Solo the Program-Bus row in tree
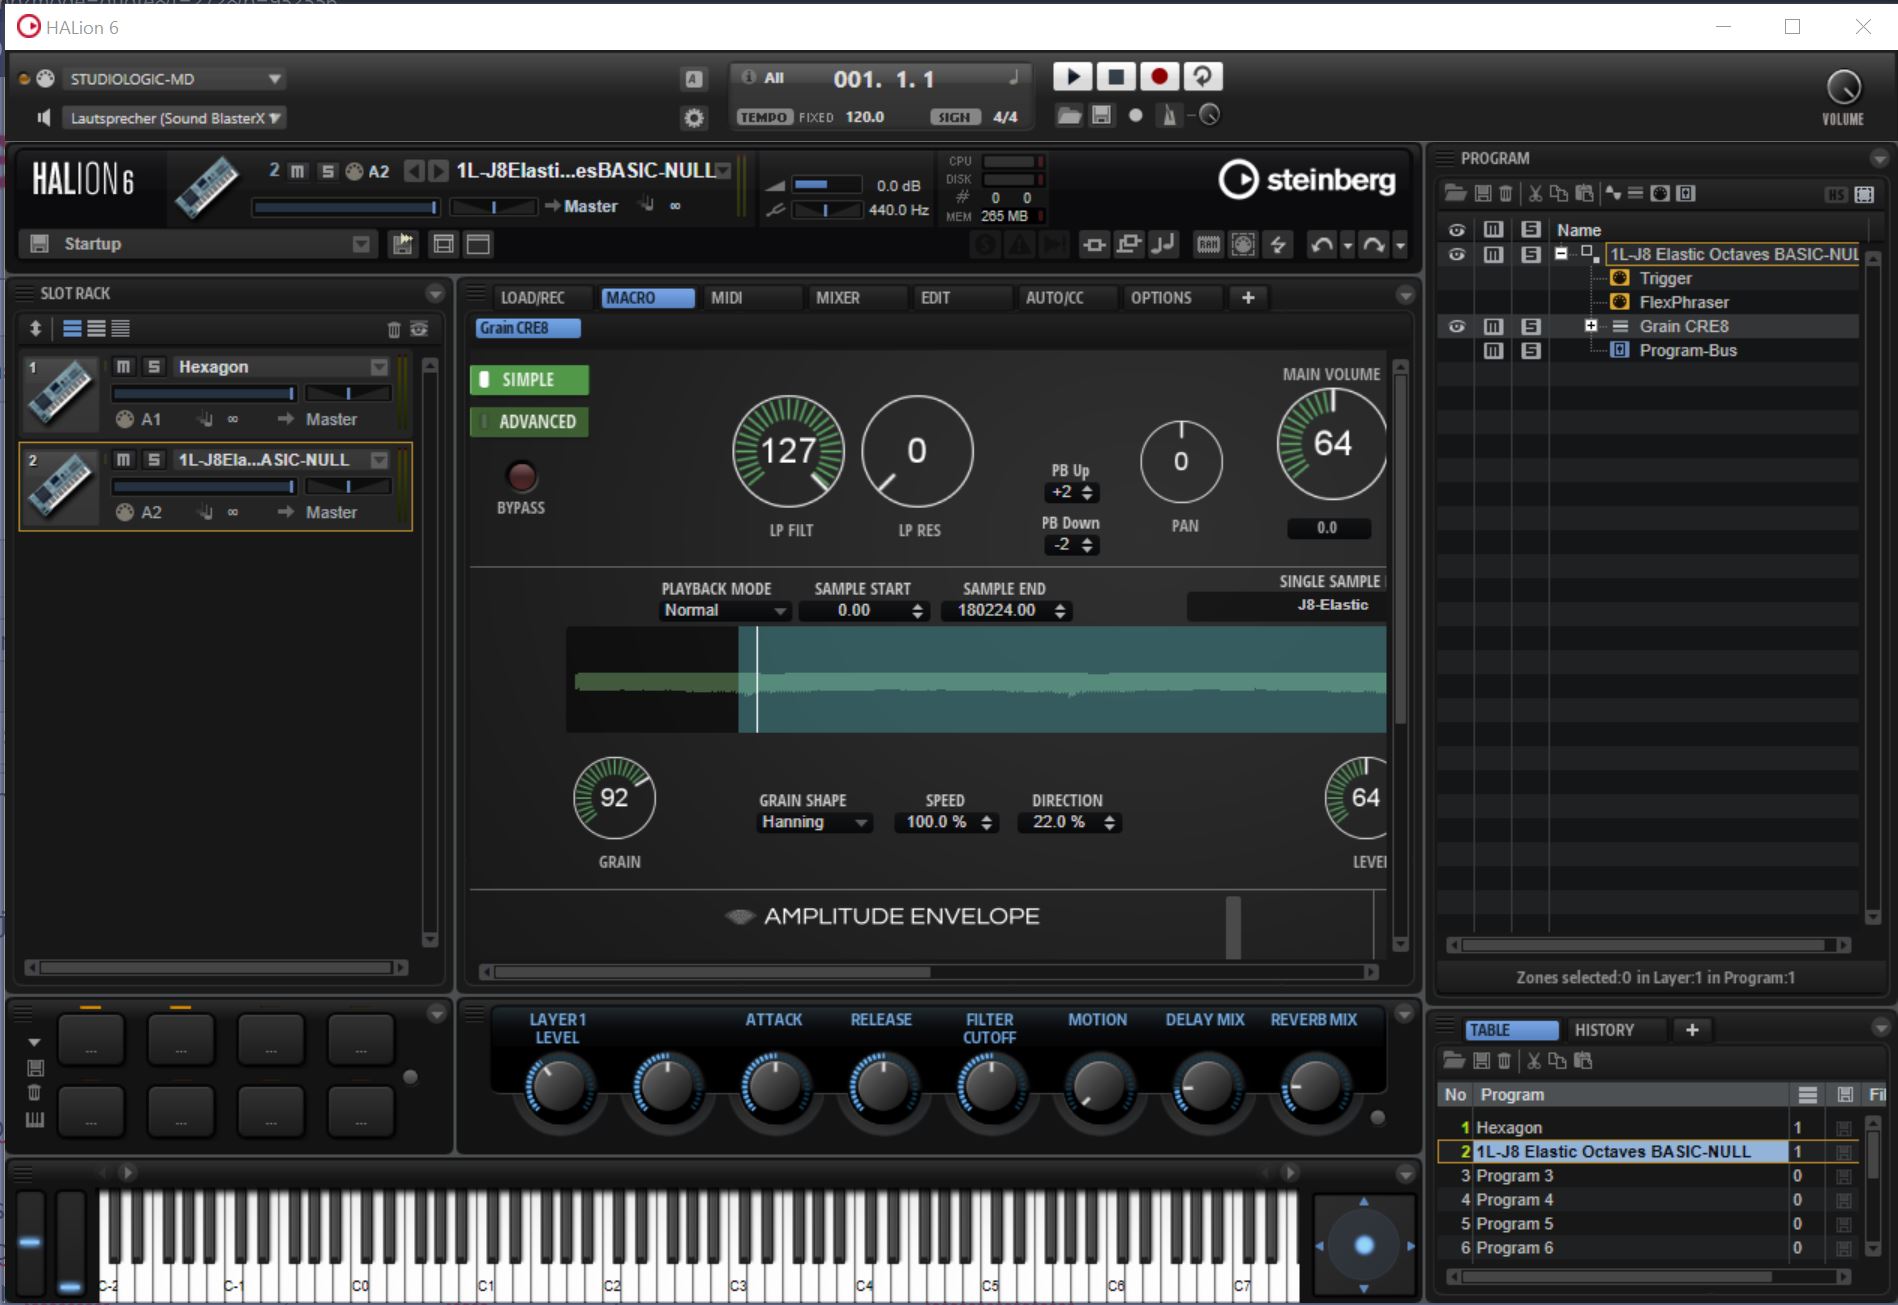Image resolution: width=1898 pixels, height=1305 pixels. pyautogui.click(x=1530, y=350)
